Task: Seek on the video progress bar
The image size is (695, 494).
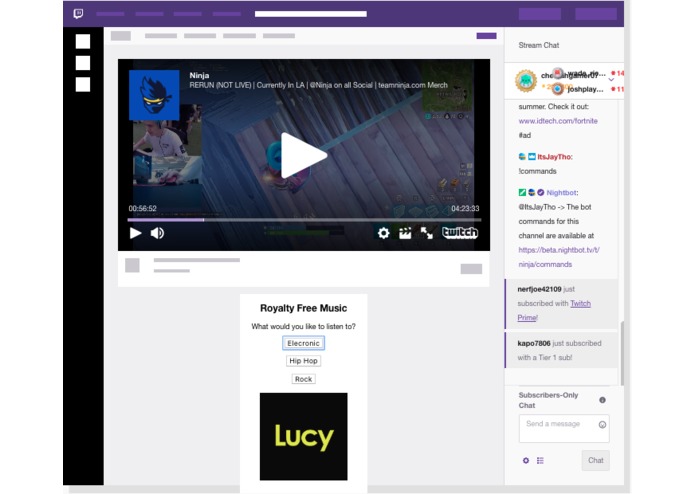Action: (x=304, y=220)
